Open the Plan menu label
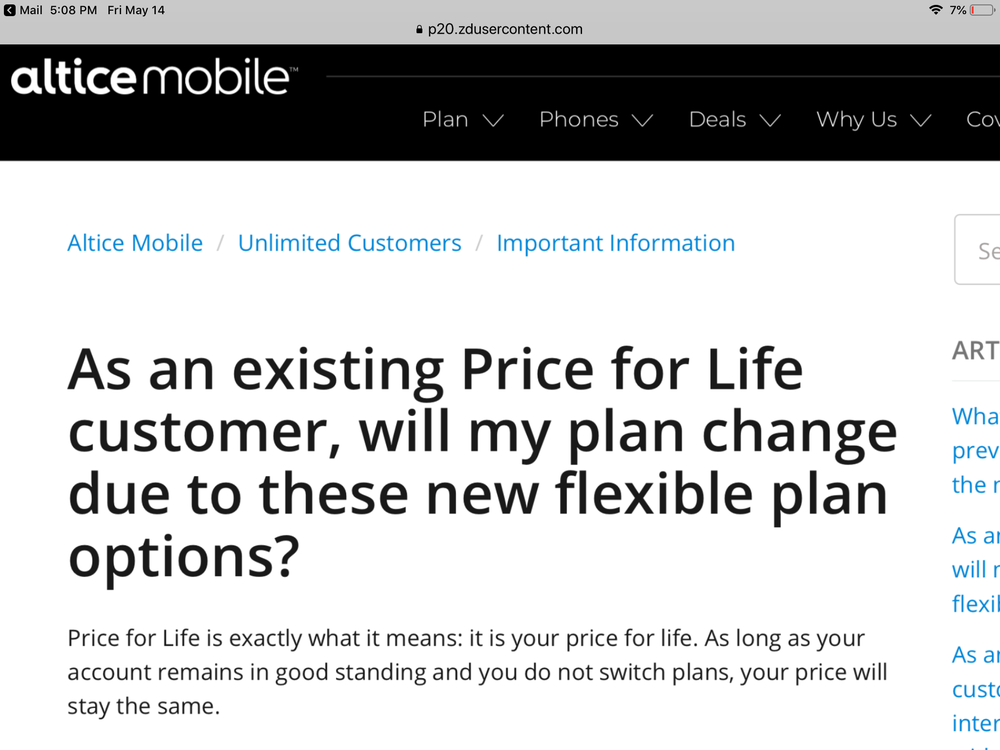1000x750 pixels. click(x=445, y=120)
